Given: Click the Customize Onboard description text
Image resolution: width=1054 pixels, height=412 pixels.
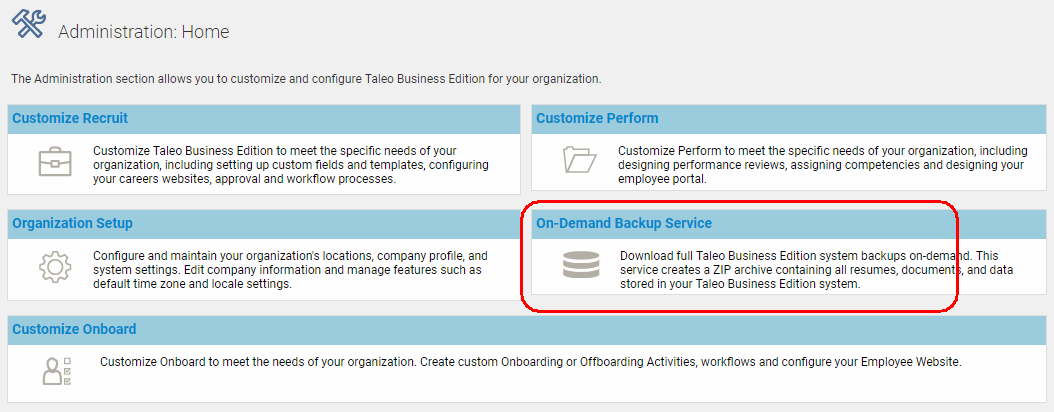Looking at the screenshot, I should coord(531,362).
